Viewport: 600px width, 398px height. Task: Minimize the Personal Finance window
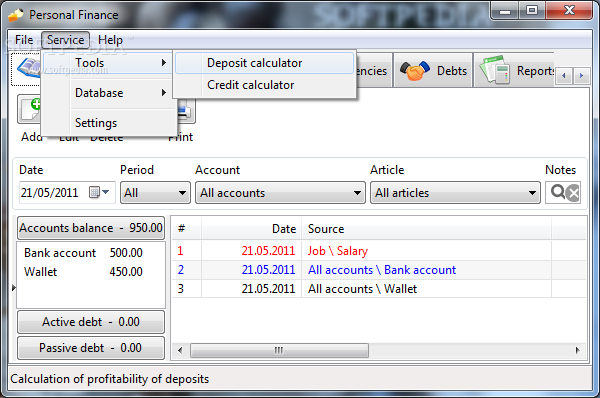click(x=505, y=11)
